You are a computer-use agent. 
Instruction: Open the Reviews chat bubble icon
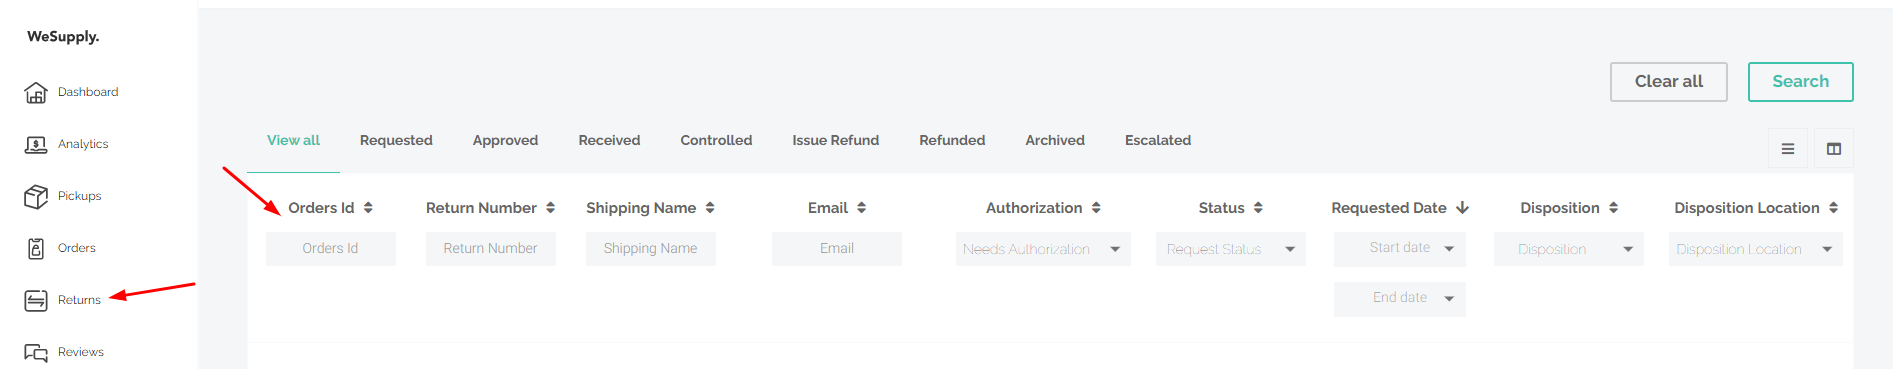pos(36,352)
